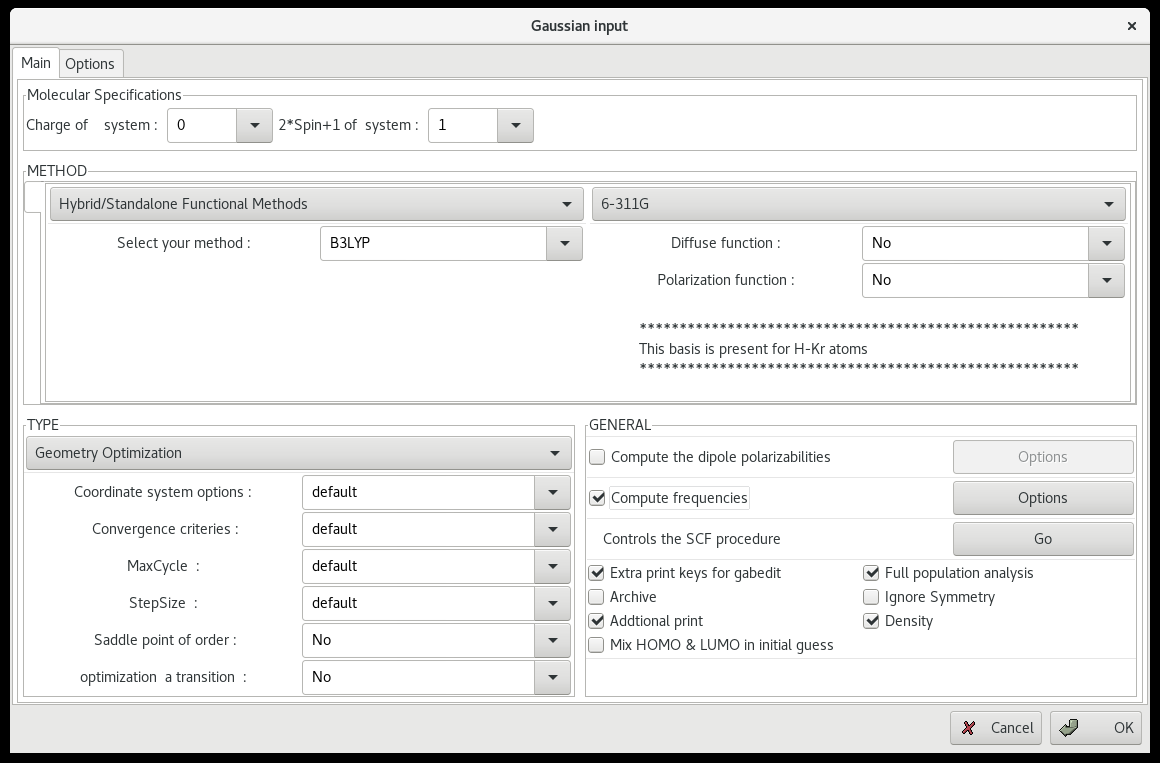The width and height of the screenshot is (1160, 763).
Task: Open the Diffuse function dropdown
Action: coord(1106,243)
